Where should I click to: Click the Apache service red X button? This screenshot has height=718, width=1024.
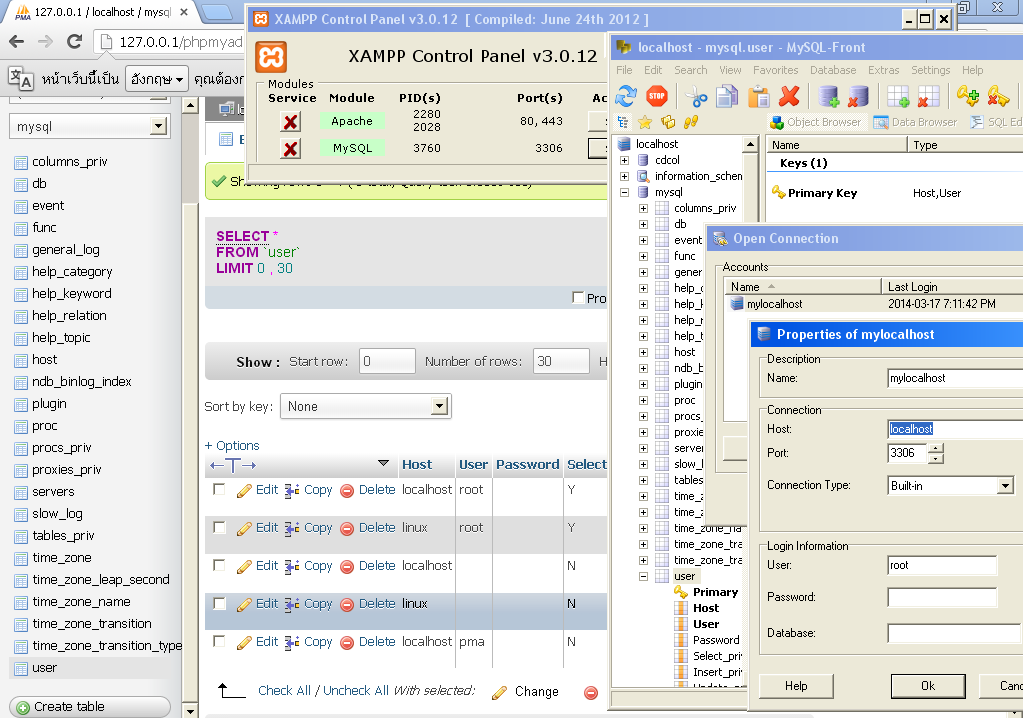point(290,122)
